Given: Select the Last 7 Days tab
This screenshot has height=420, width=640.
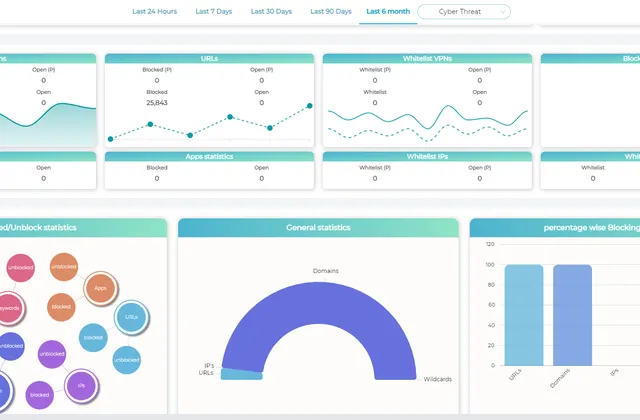Looking at the screenshot, I should (213, 11).
